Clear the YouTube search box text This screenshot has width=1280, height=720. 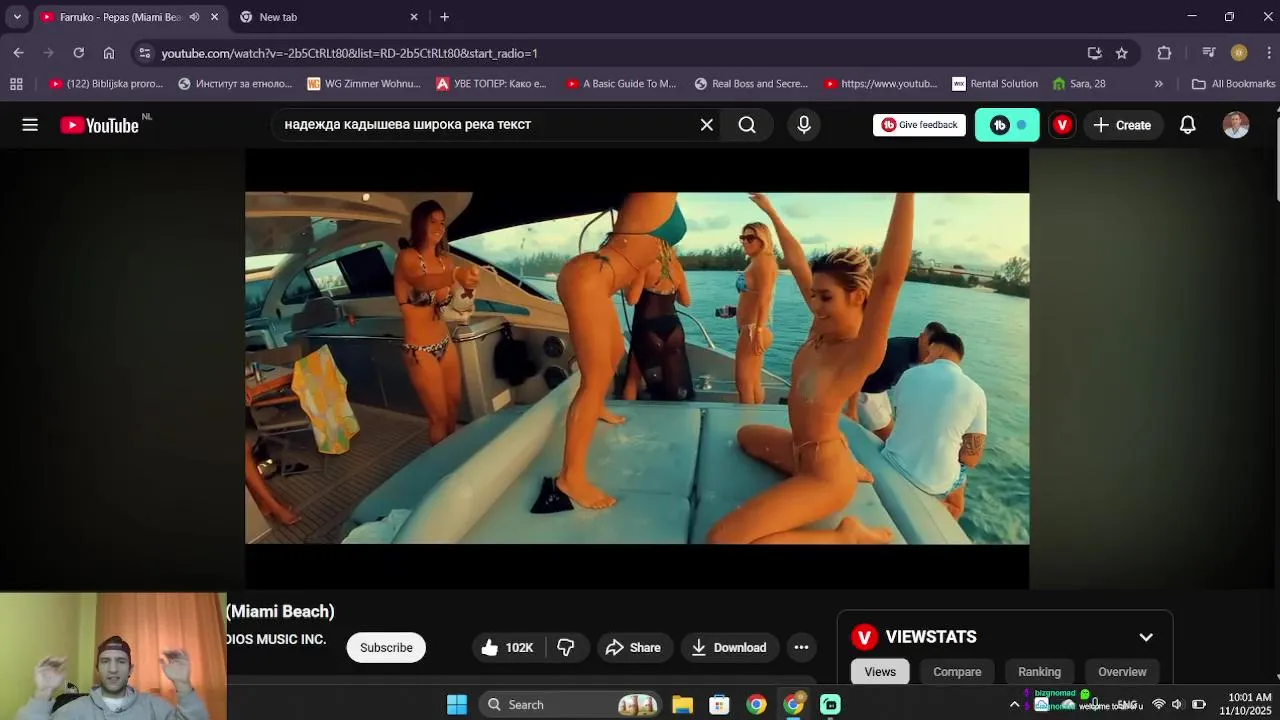[707, 125]
